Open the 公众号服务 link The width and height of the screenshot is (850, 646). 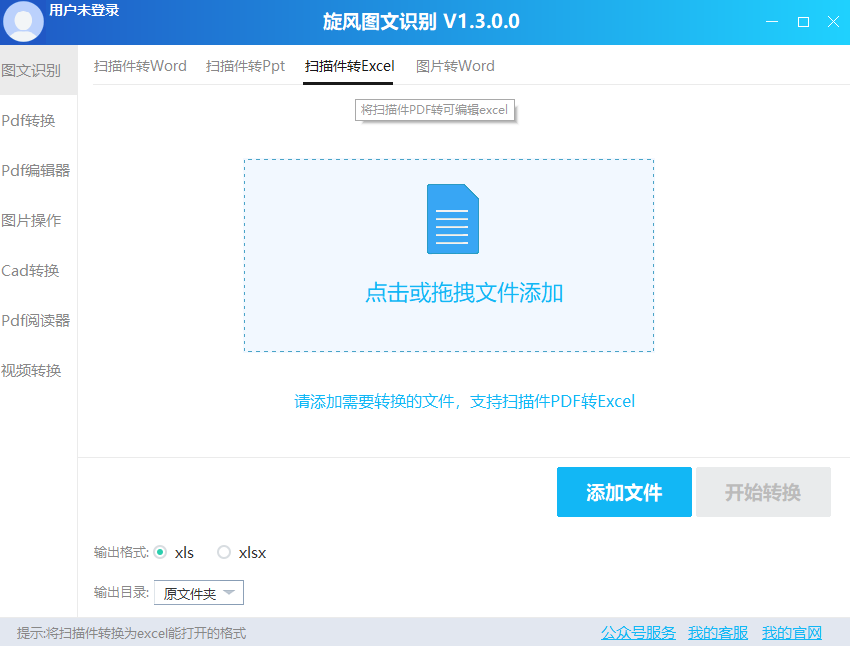point(638,633)
